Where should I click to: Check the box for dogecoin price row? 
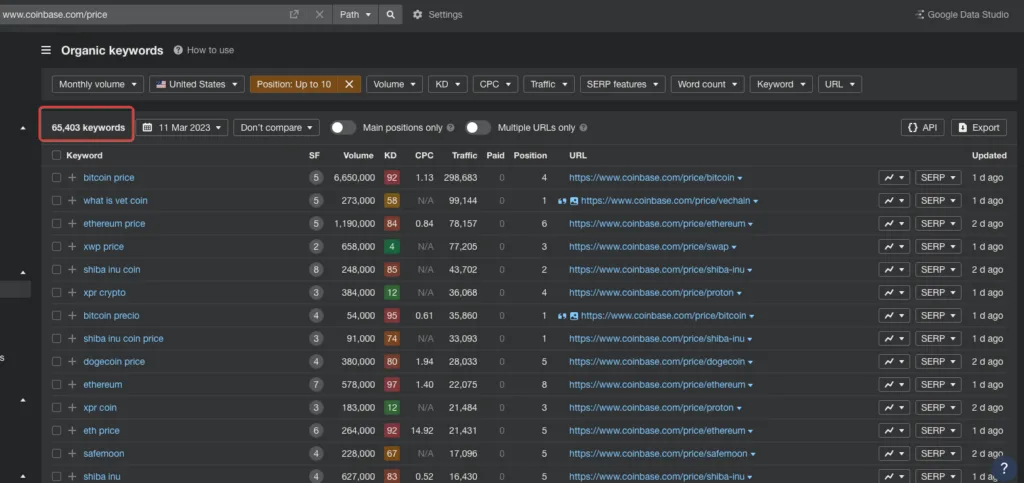pyautogui.click(x=56, y=362)
